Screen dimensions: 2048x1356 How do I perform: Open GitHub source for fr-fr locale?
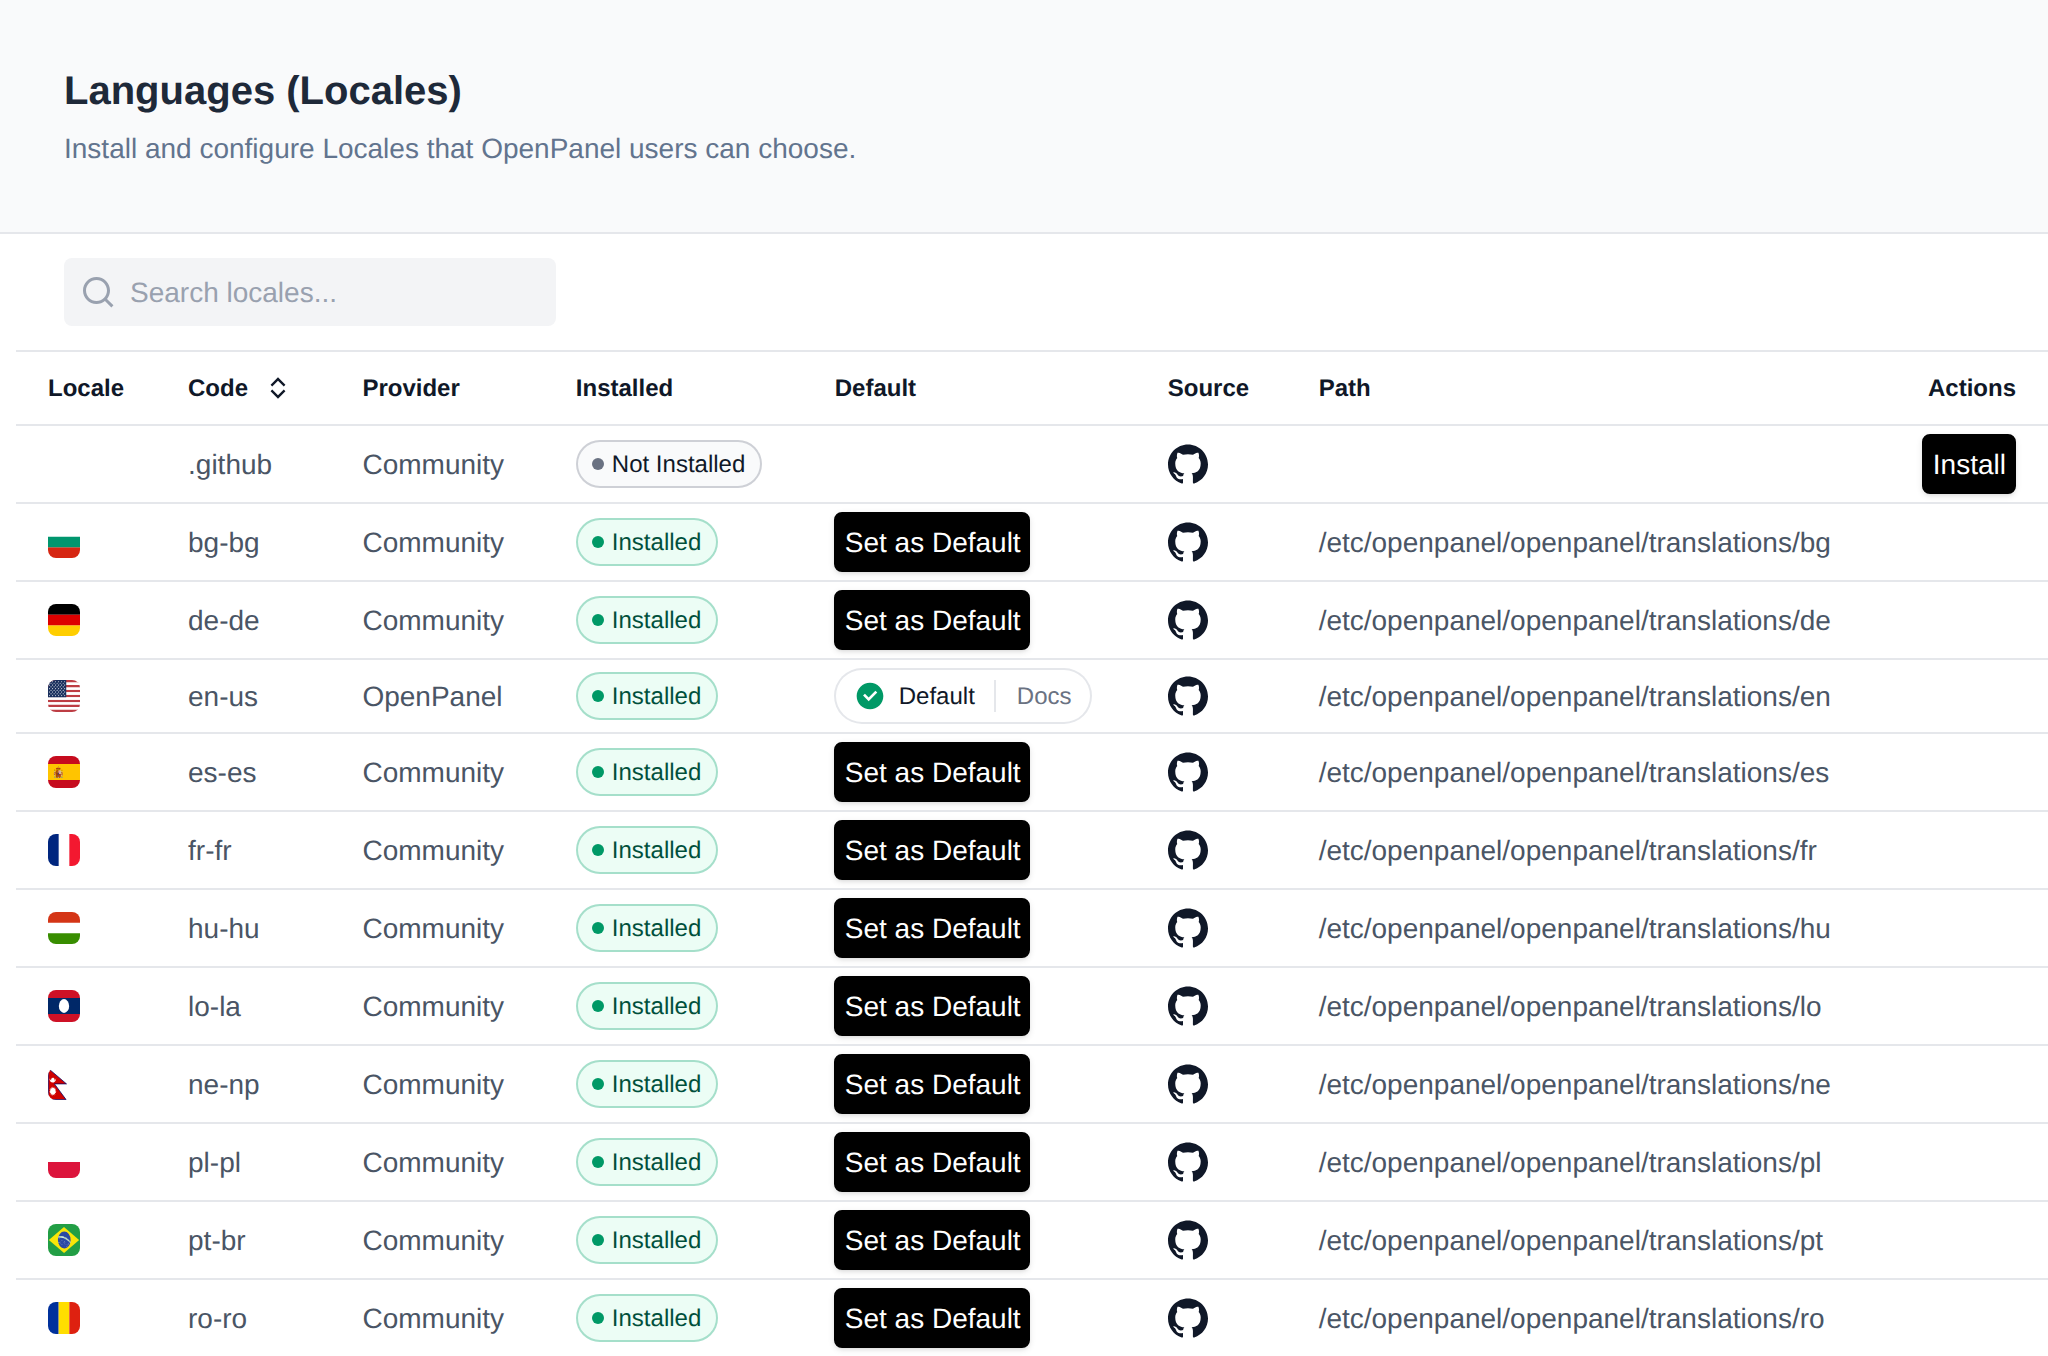1187,850
